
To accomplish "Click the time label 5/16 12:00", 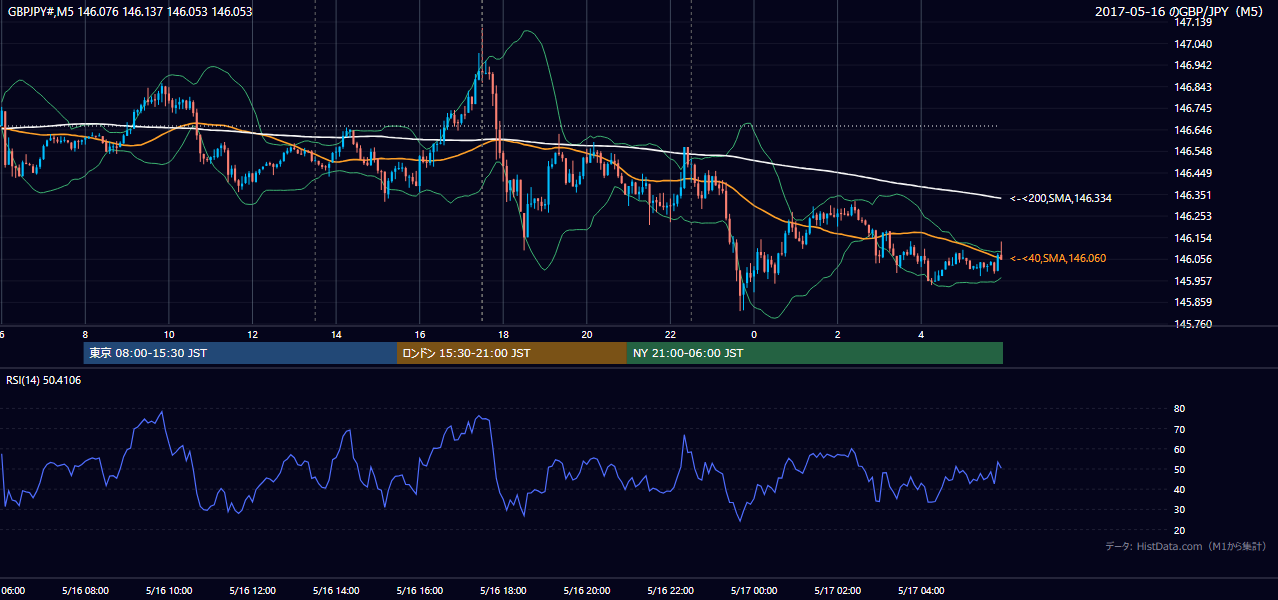I will (252, 590).
